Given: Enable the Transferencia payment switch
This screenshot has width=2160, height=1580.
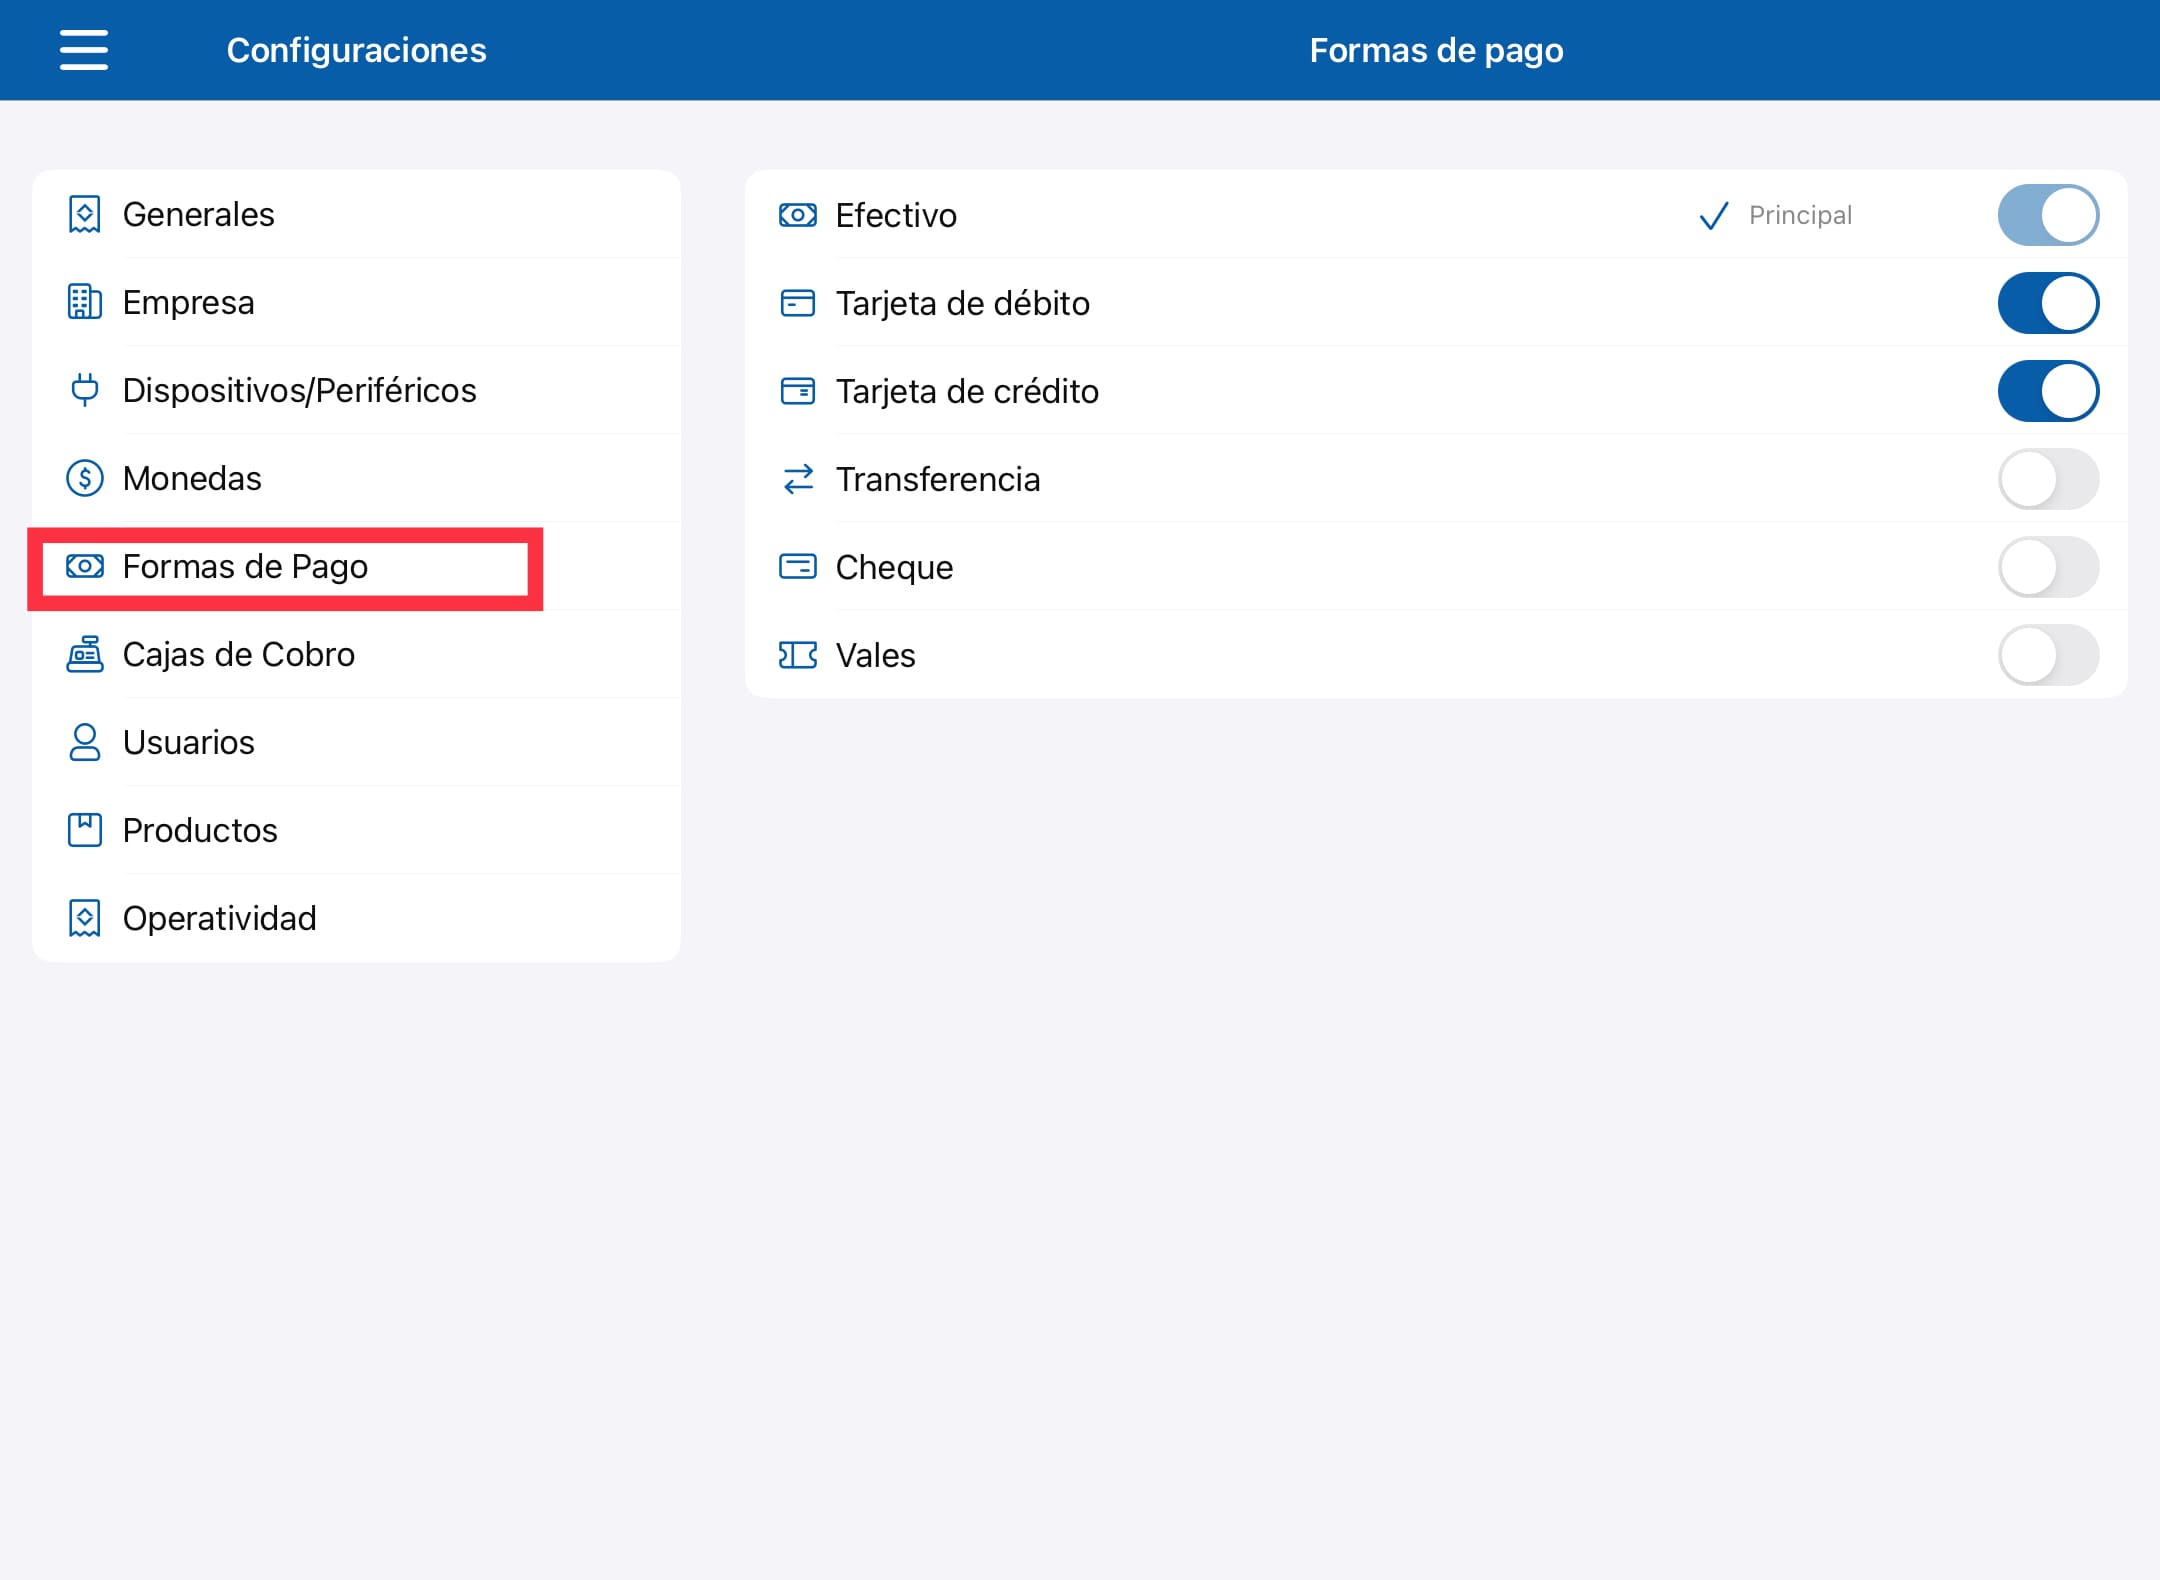Looking at the screenshot, I should 2048,479.
